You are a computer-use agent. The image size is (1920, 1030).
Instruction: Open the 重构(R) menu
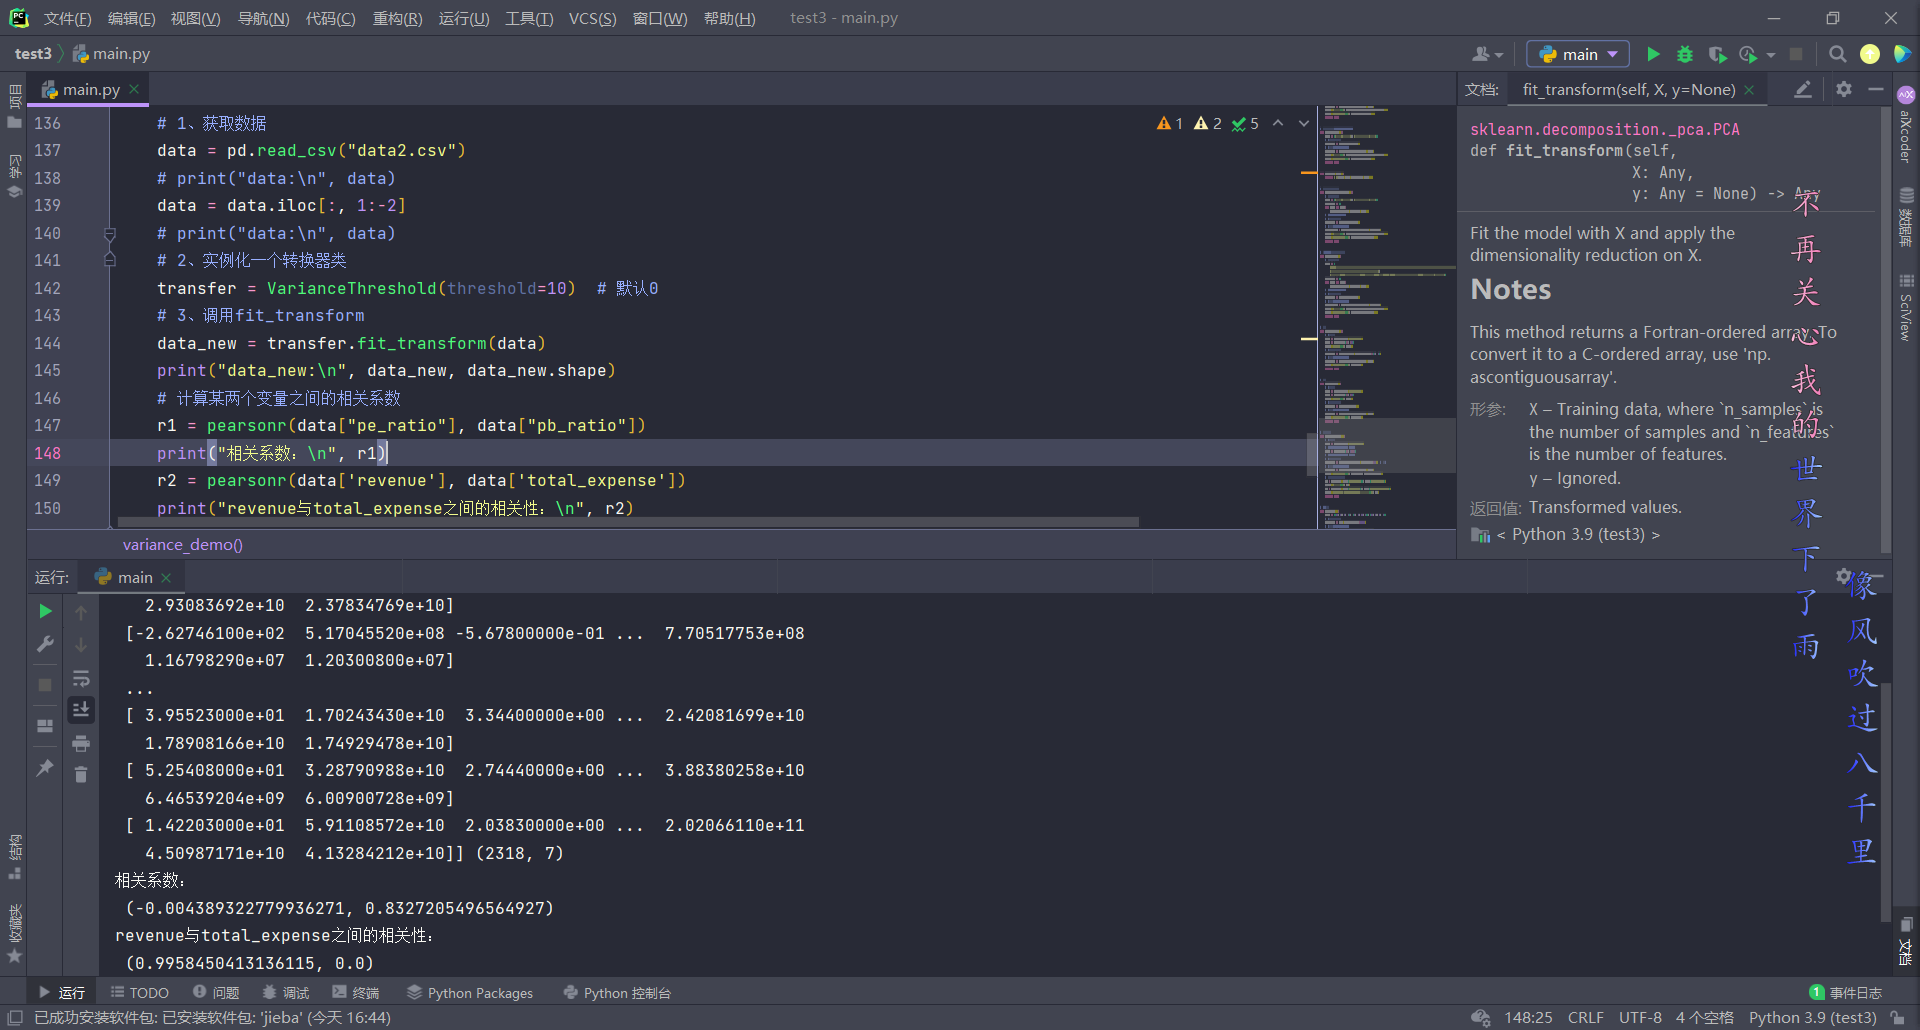tap(397, 18)
